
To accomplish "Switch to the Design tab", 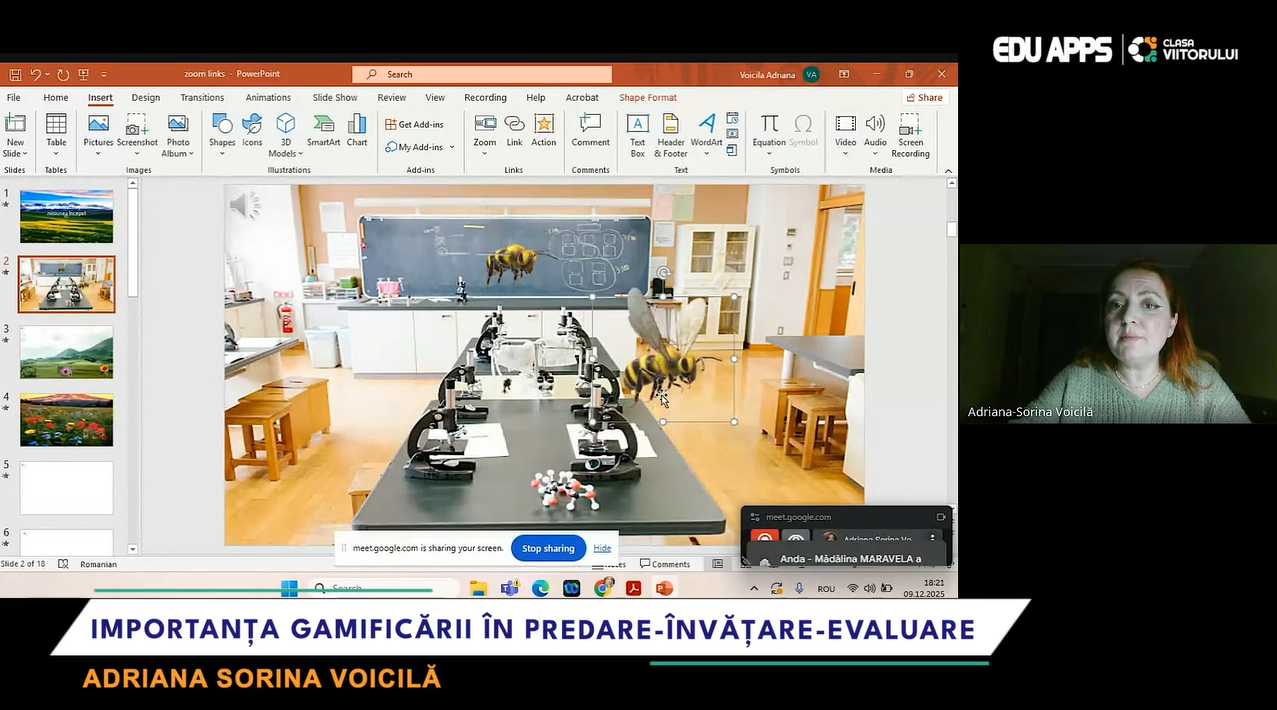I will pos(146,98).
